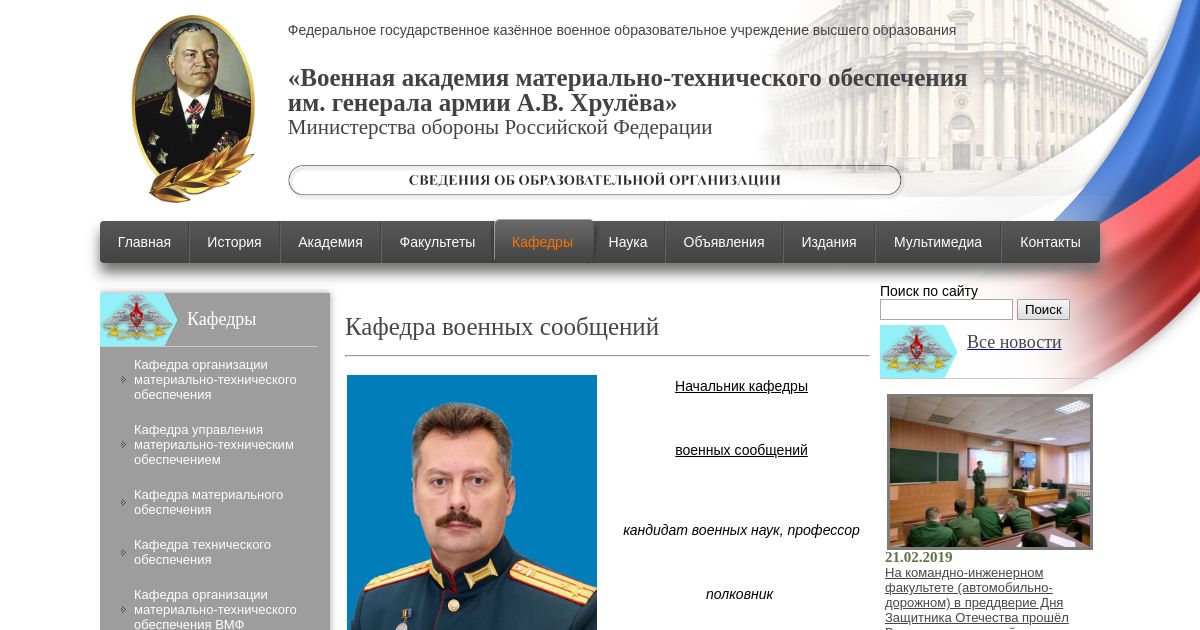The image size is (1200, 630).
Task: Click the Начальник кафедры underlined text
Action: (x=741, y=386)
